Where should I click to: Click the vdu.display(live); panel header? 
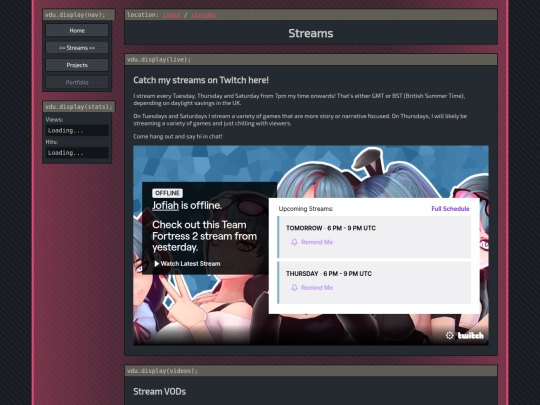[311, 60]
